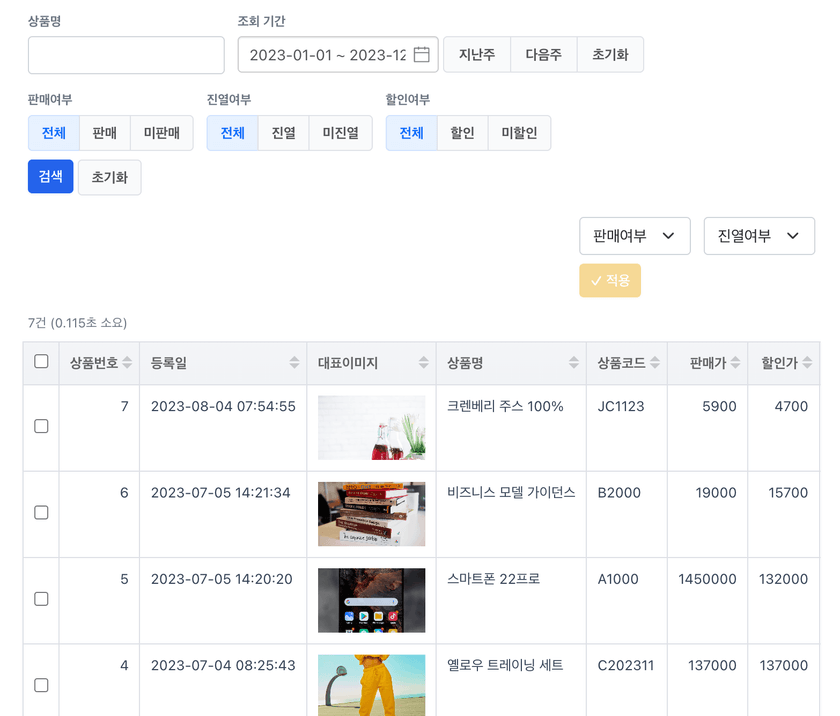Screen dimensions: 840x716
Task: Sort the 판매가 column ascending with arrows
Action: 734,363
